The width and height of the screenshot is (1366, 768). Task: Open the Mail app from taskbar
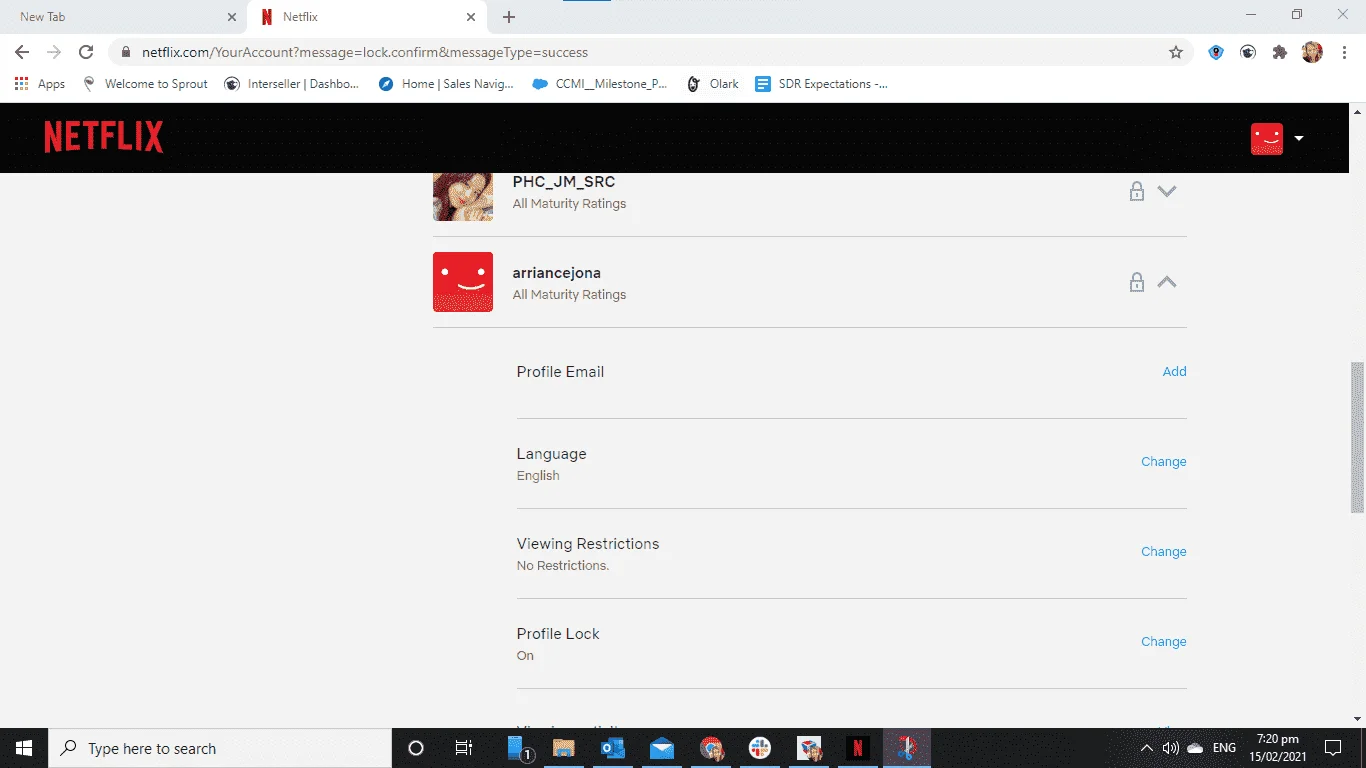(662, 748)
